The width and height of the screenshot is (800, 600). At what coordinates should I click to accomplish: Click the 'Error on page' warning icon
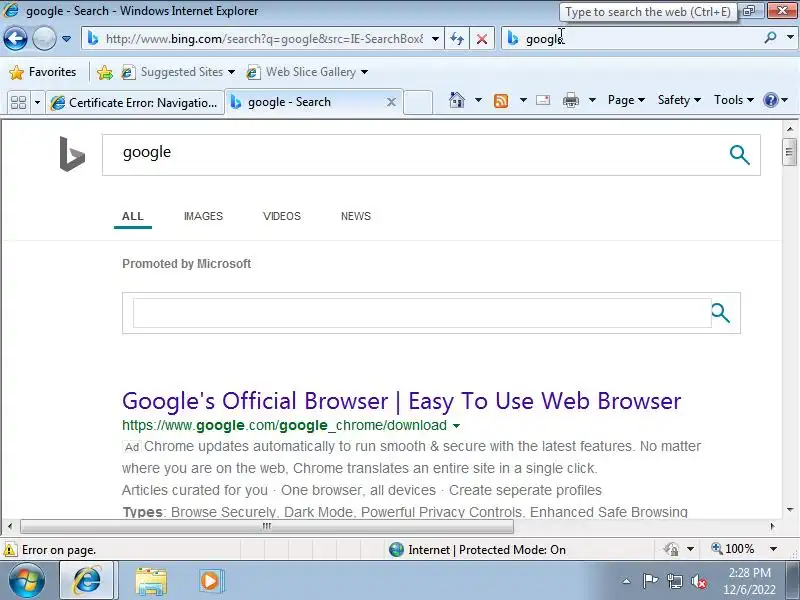10,549
